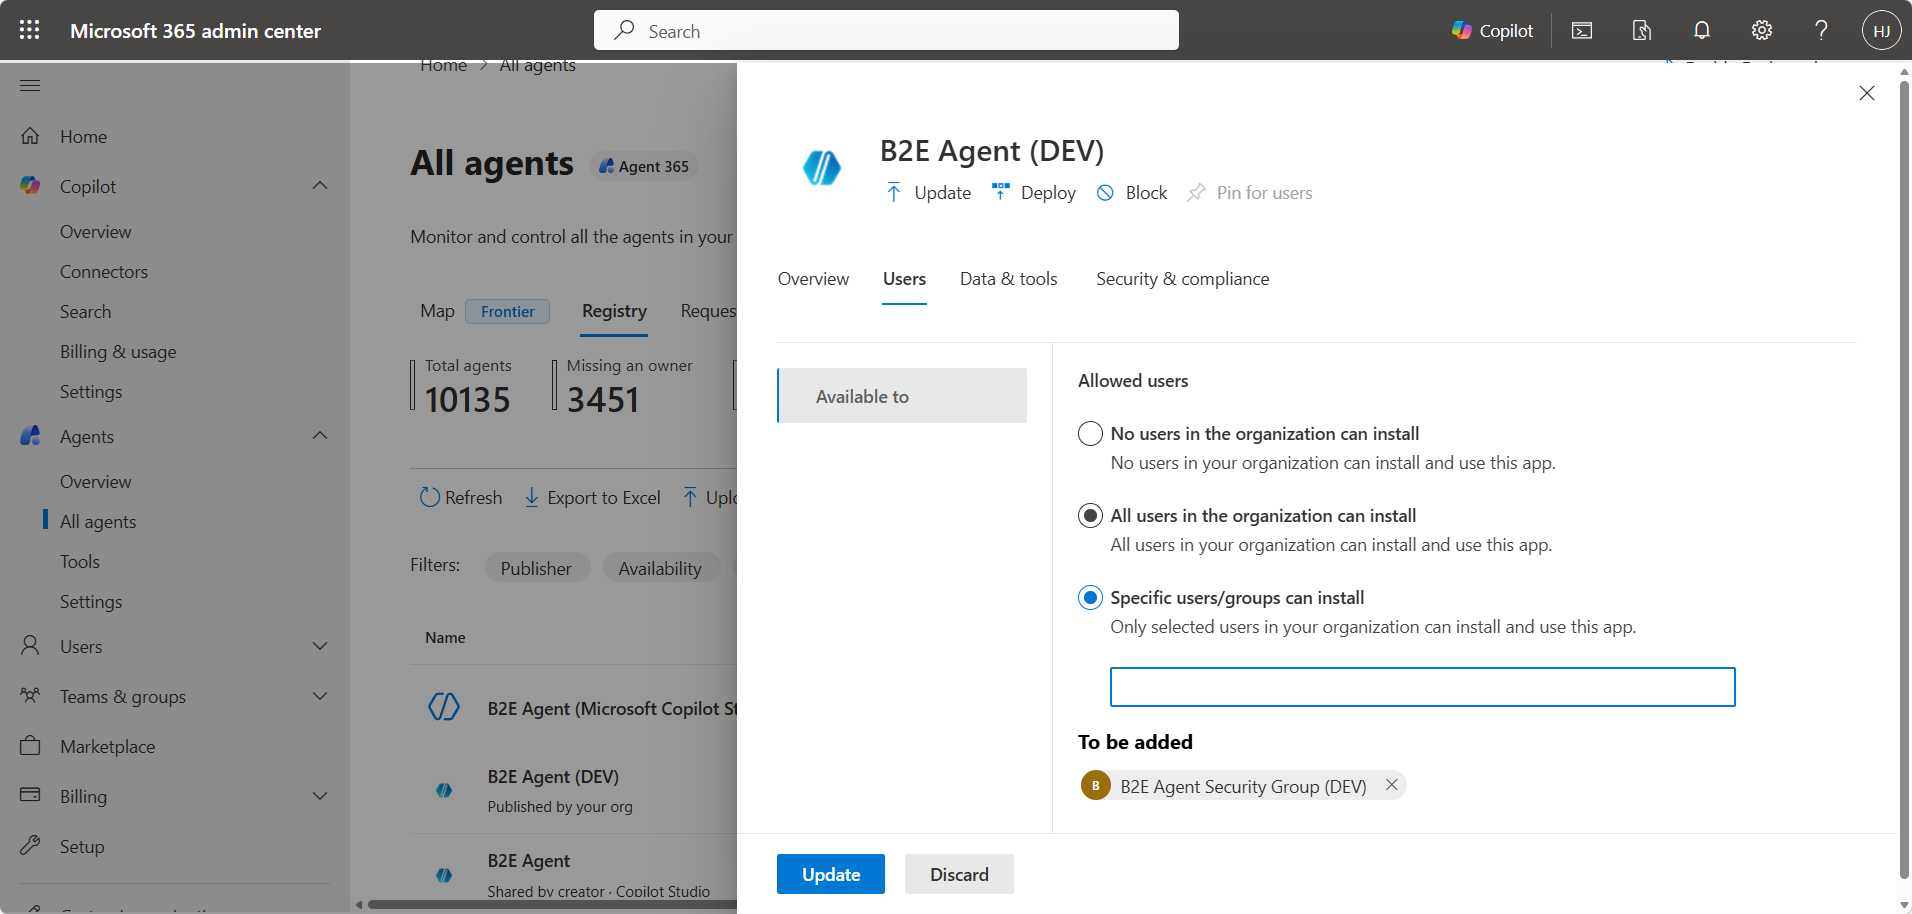Open the notifications bell
The width and height of the screenshot is (1912, 914).
[x=1702, y=30]
